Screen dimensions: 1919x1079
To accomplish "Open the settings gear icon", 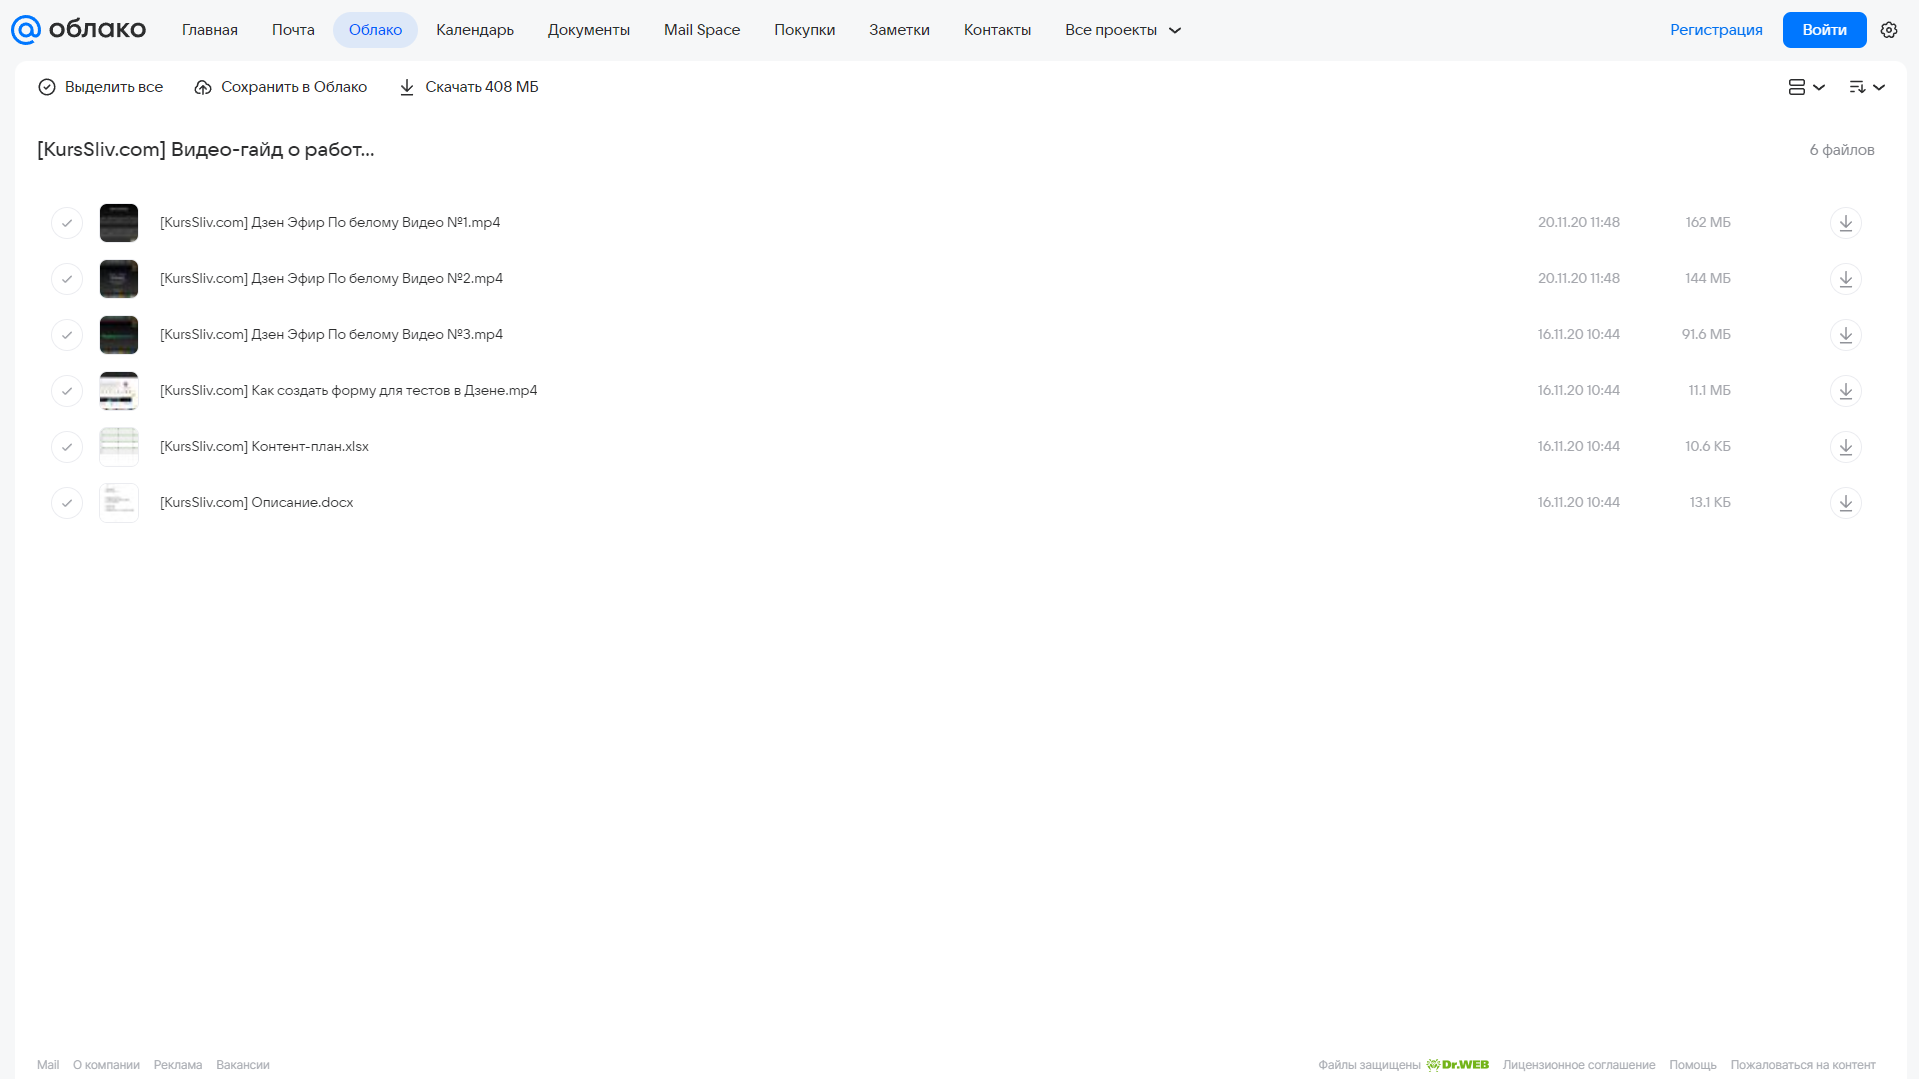I will pos(1888,30).
